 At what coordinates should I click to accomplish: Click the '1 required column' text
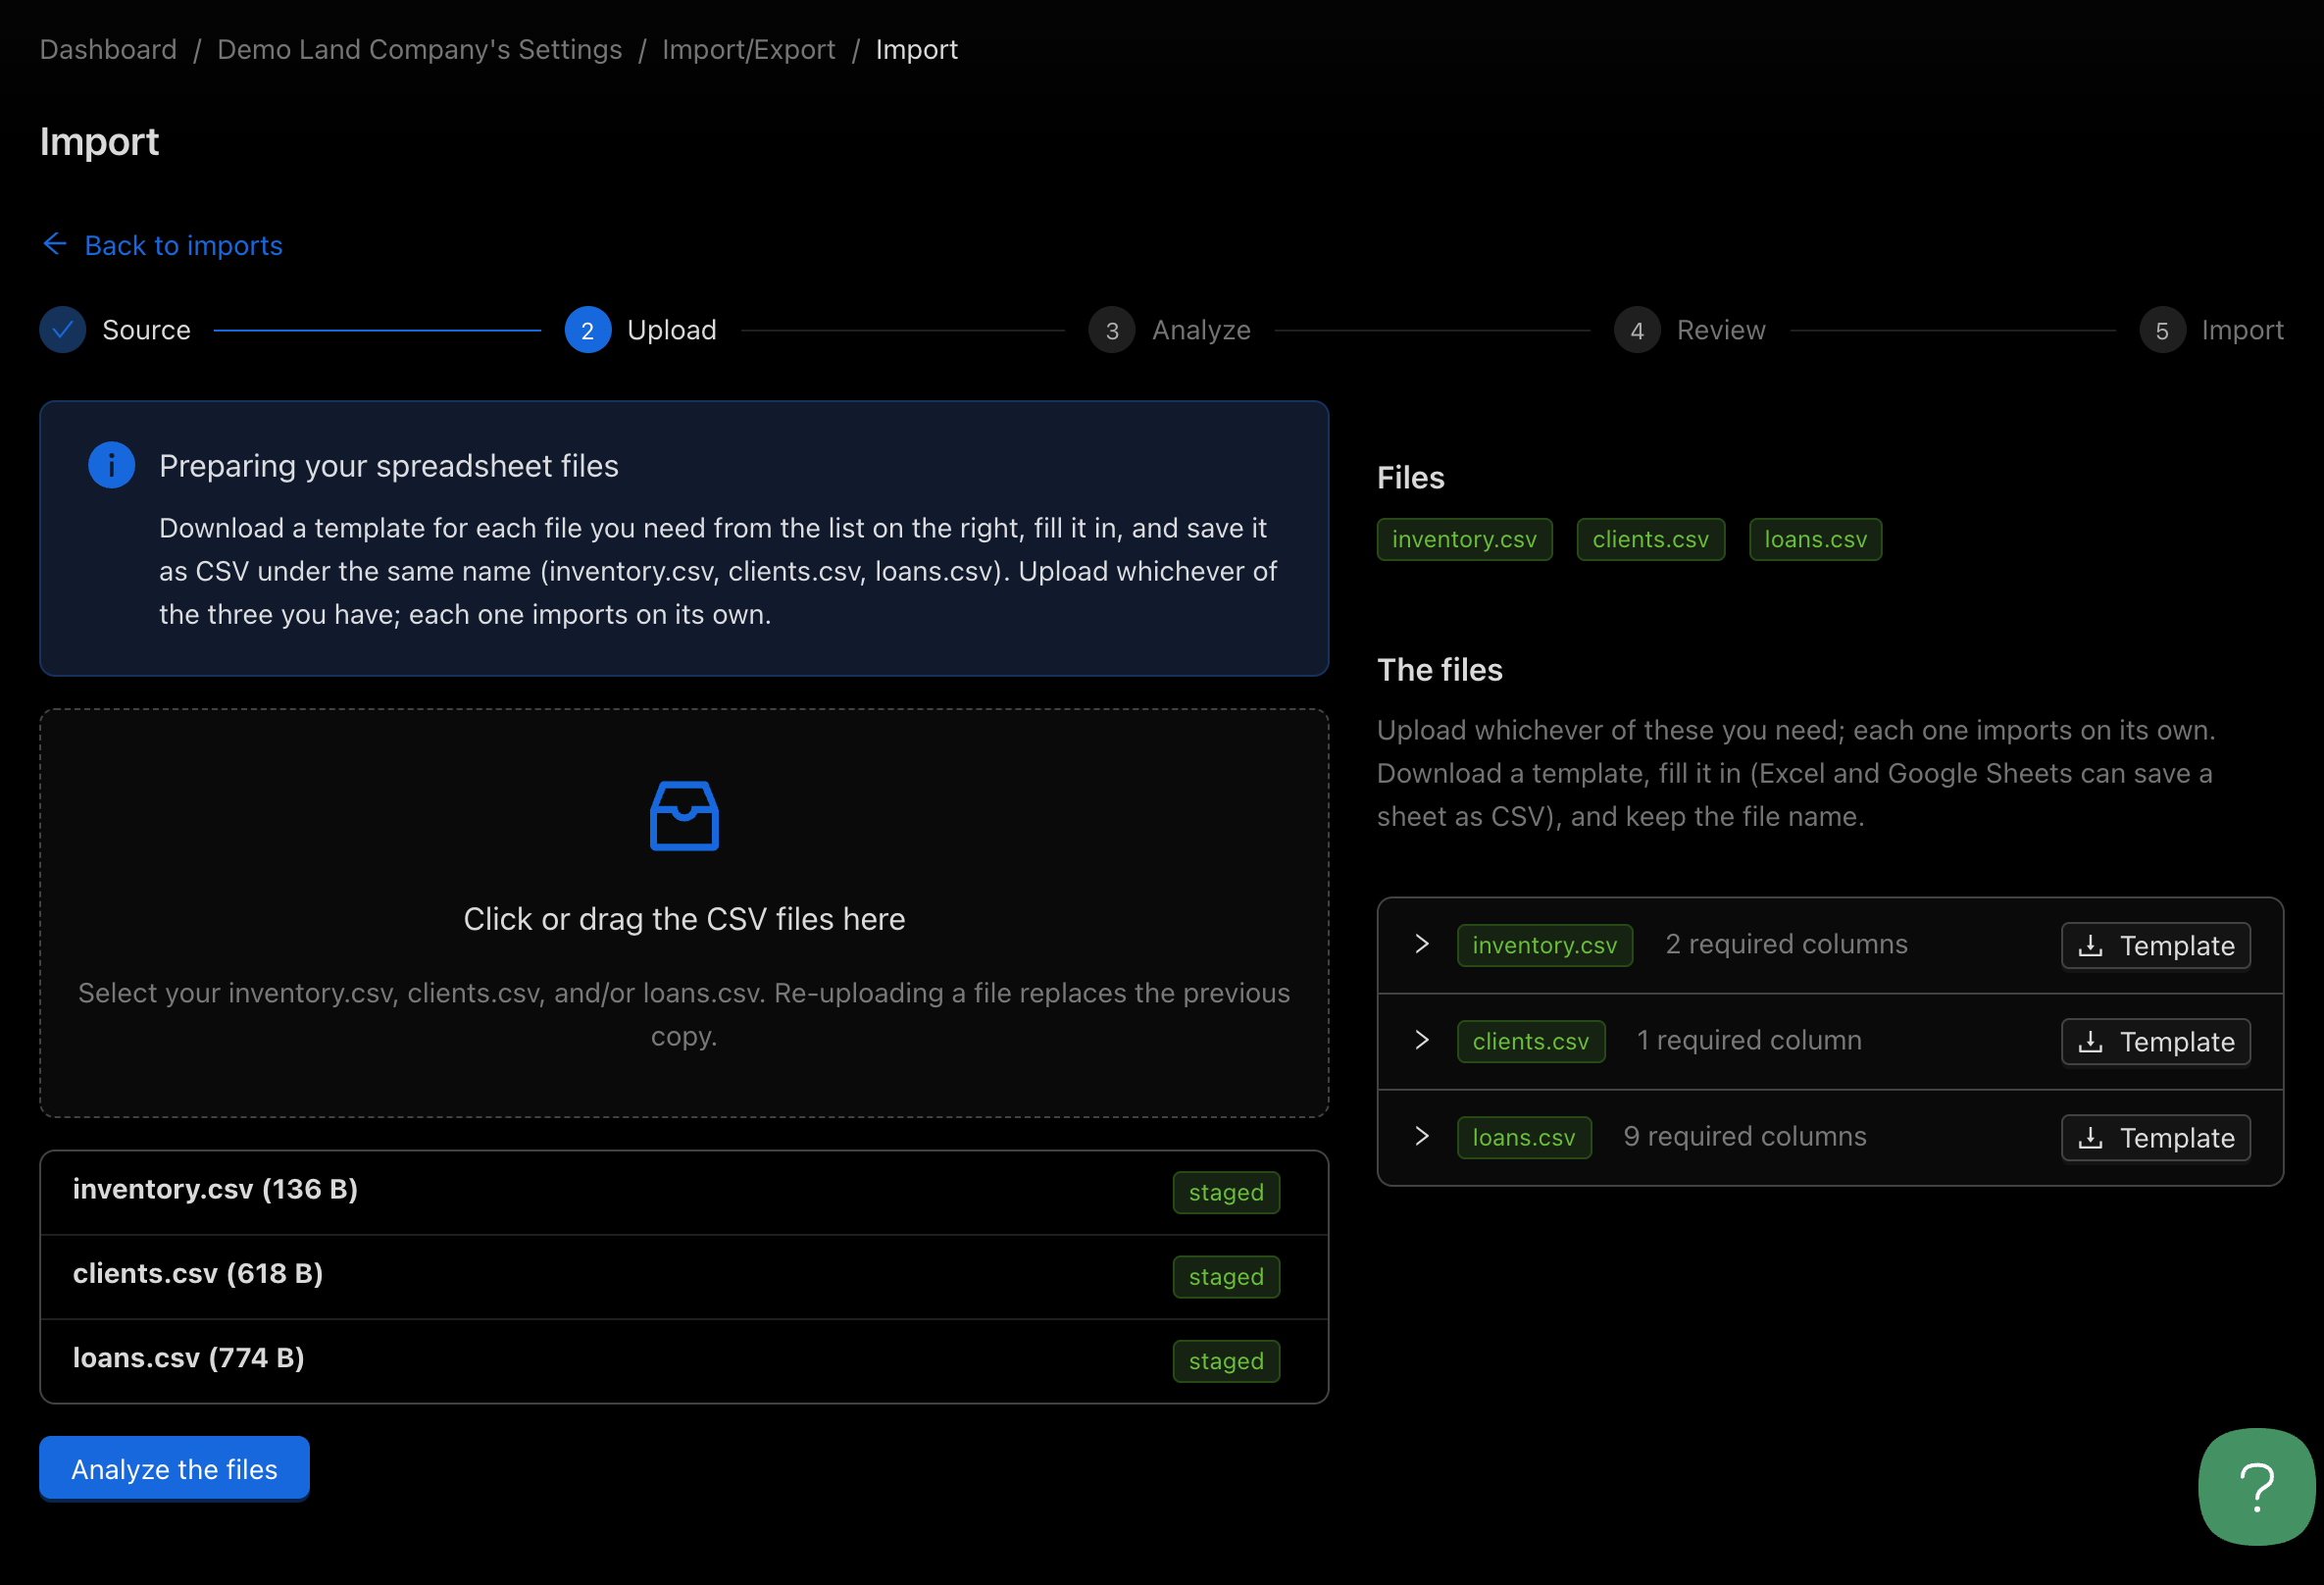coord(1749,1040)
